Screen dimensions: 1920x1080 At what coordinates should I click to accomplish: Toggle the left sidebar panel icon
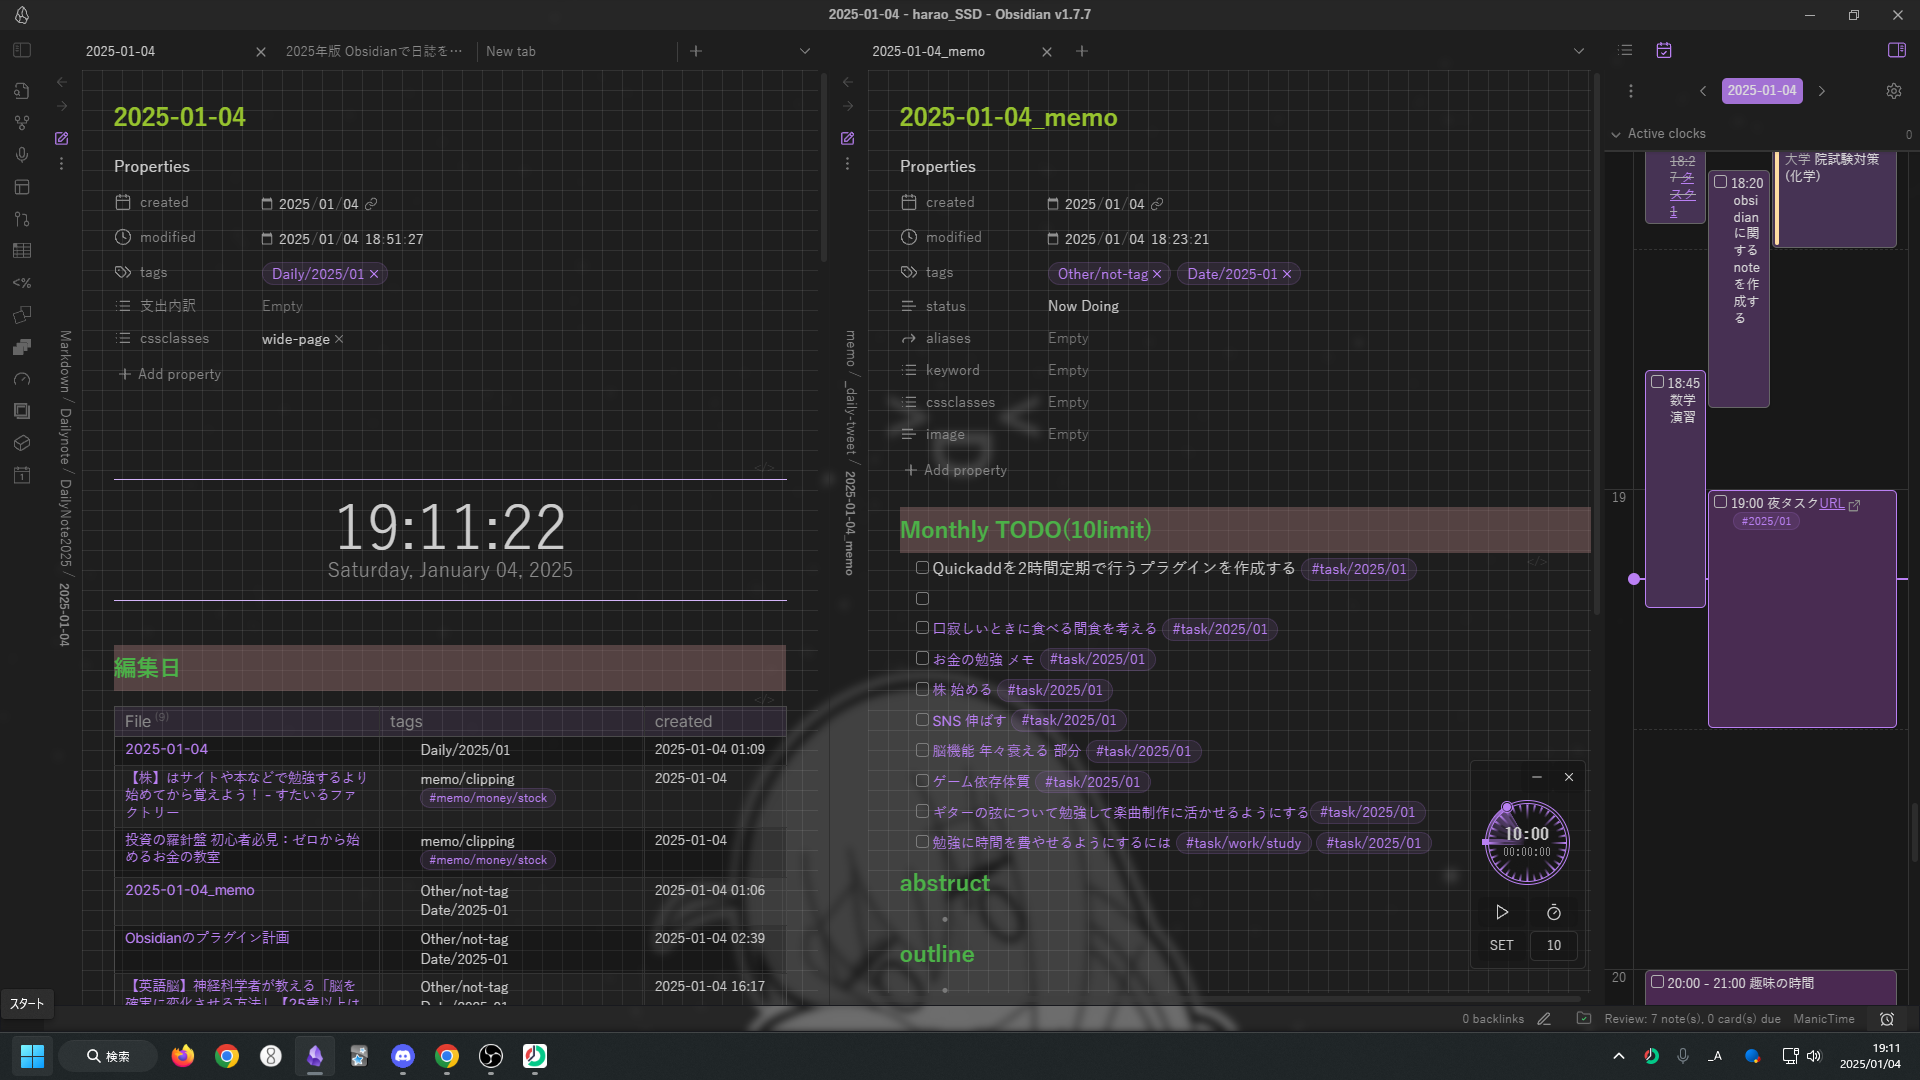coord(22,51)
